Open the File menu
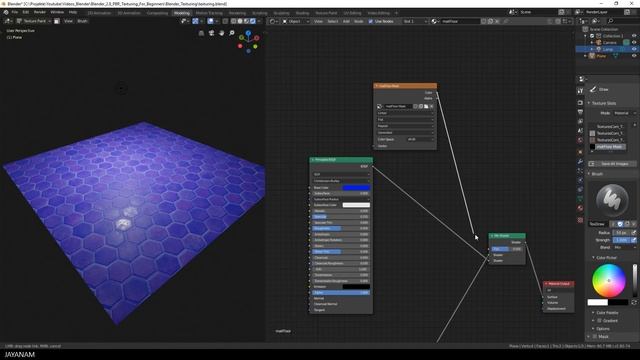This screenshot has height=360, width=640. (x=15, y=12)
